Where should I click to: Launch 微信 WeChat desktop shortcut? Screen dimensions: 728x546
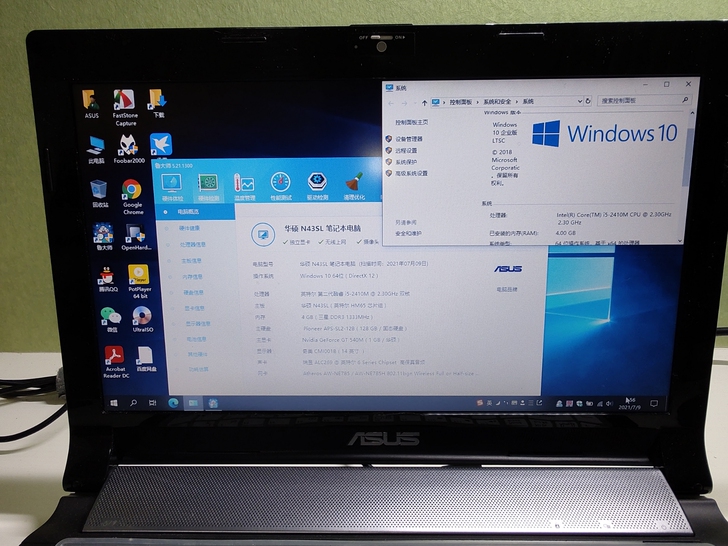click(x=111, y=319)
